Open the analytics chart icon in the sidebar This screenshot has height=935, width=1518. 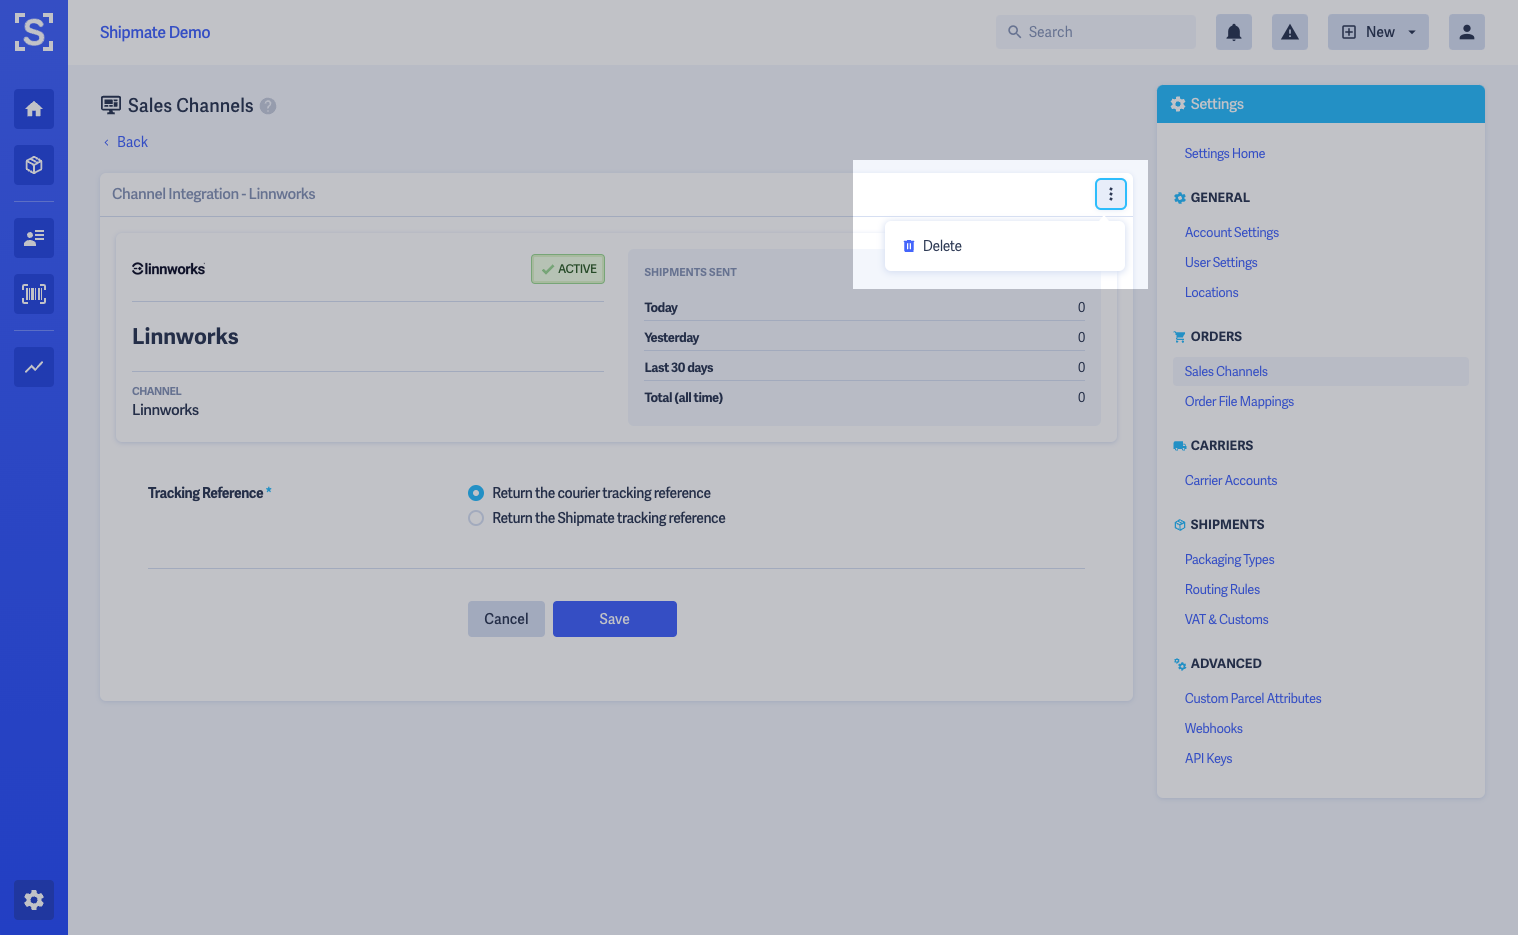click(x=34, y=367)
